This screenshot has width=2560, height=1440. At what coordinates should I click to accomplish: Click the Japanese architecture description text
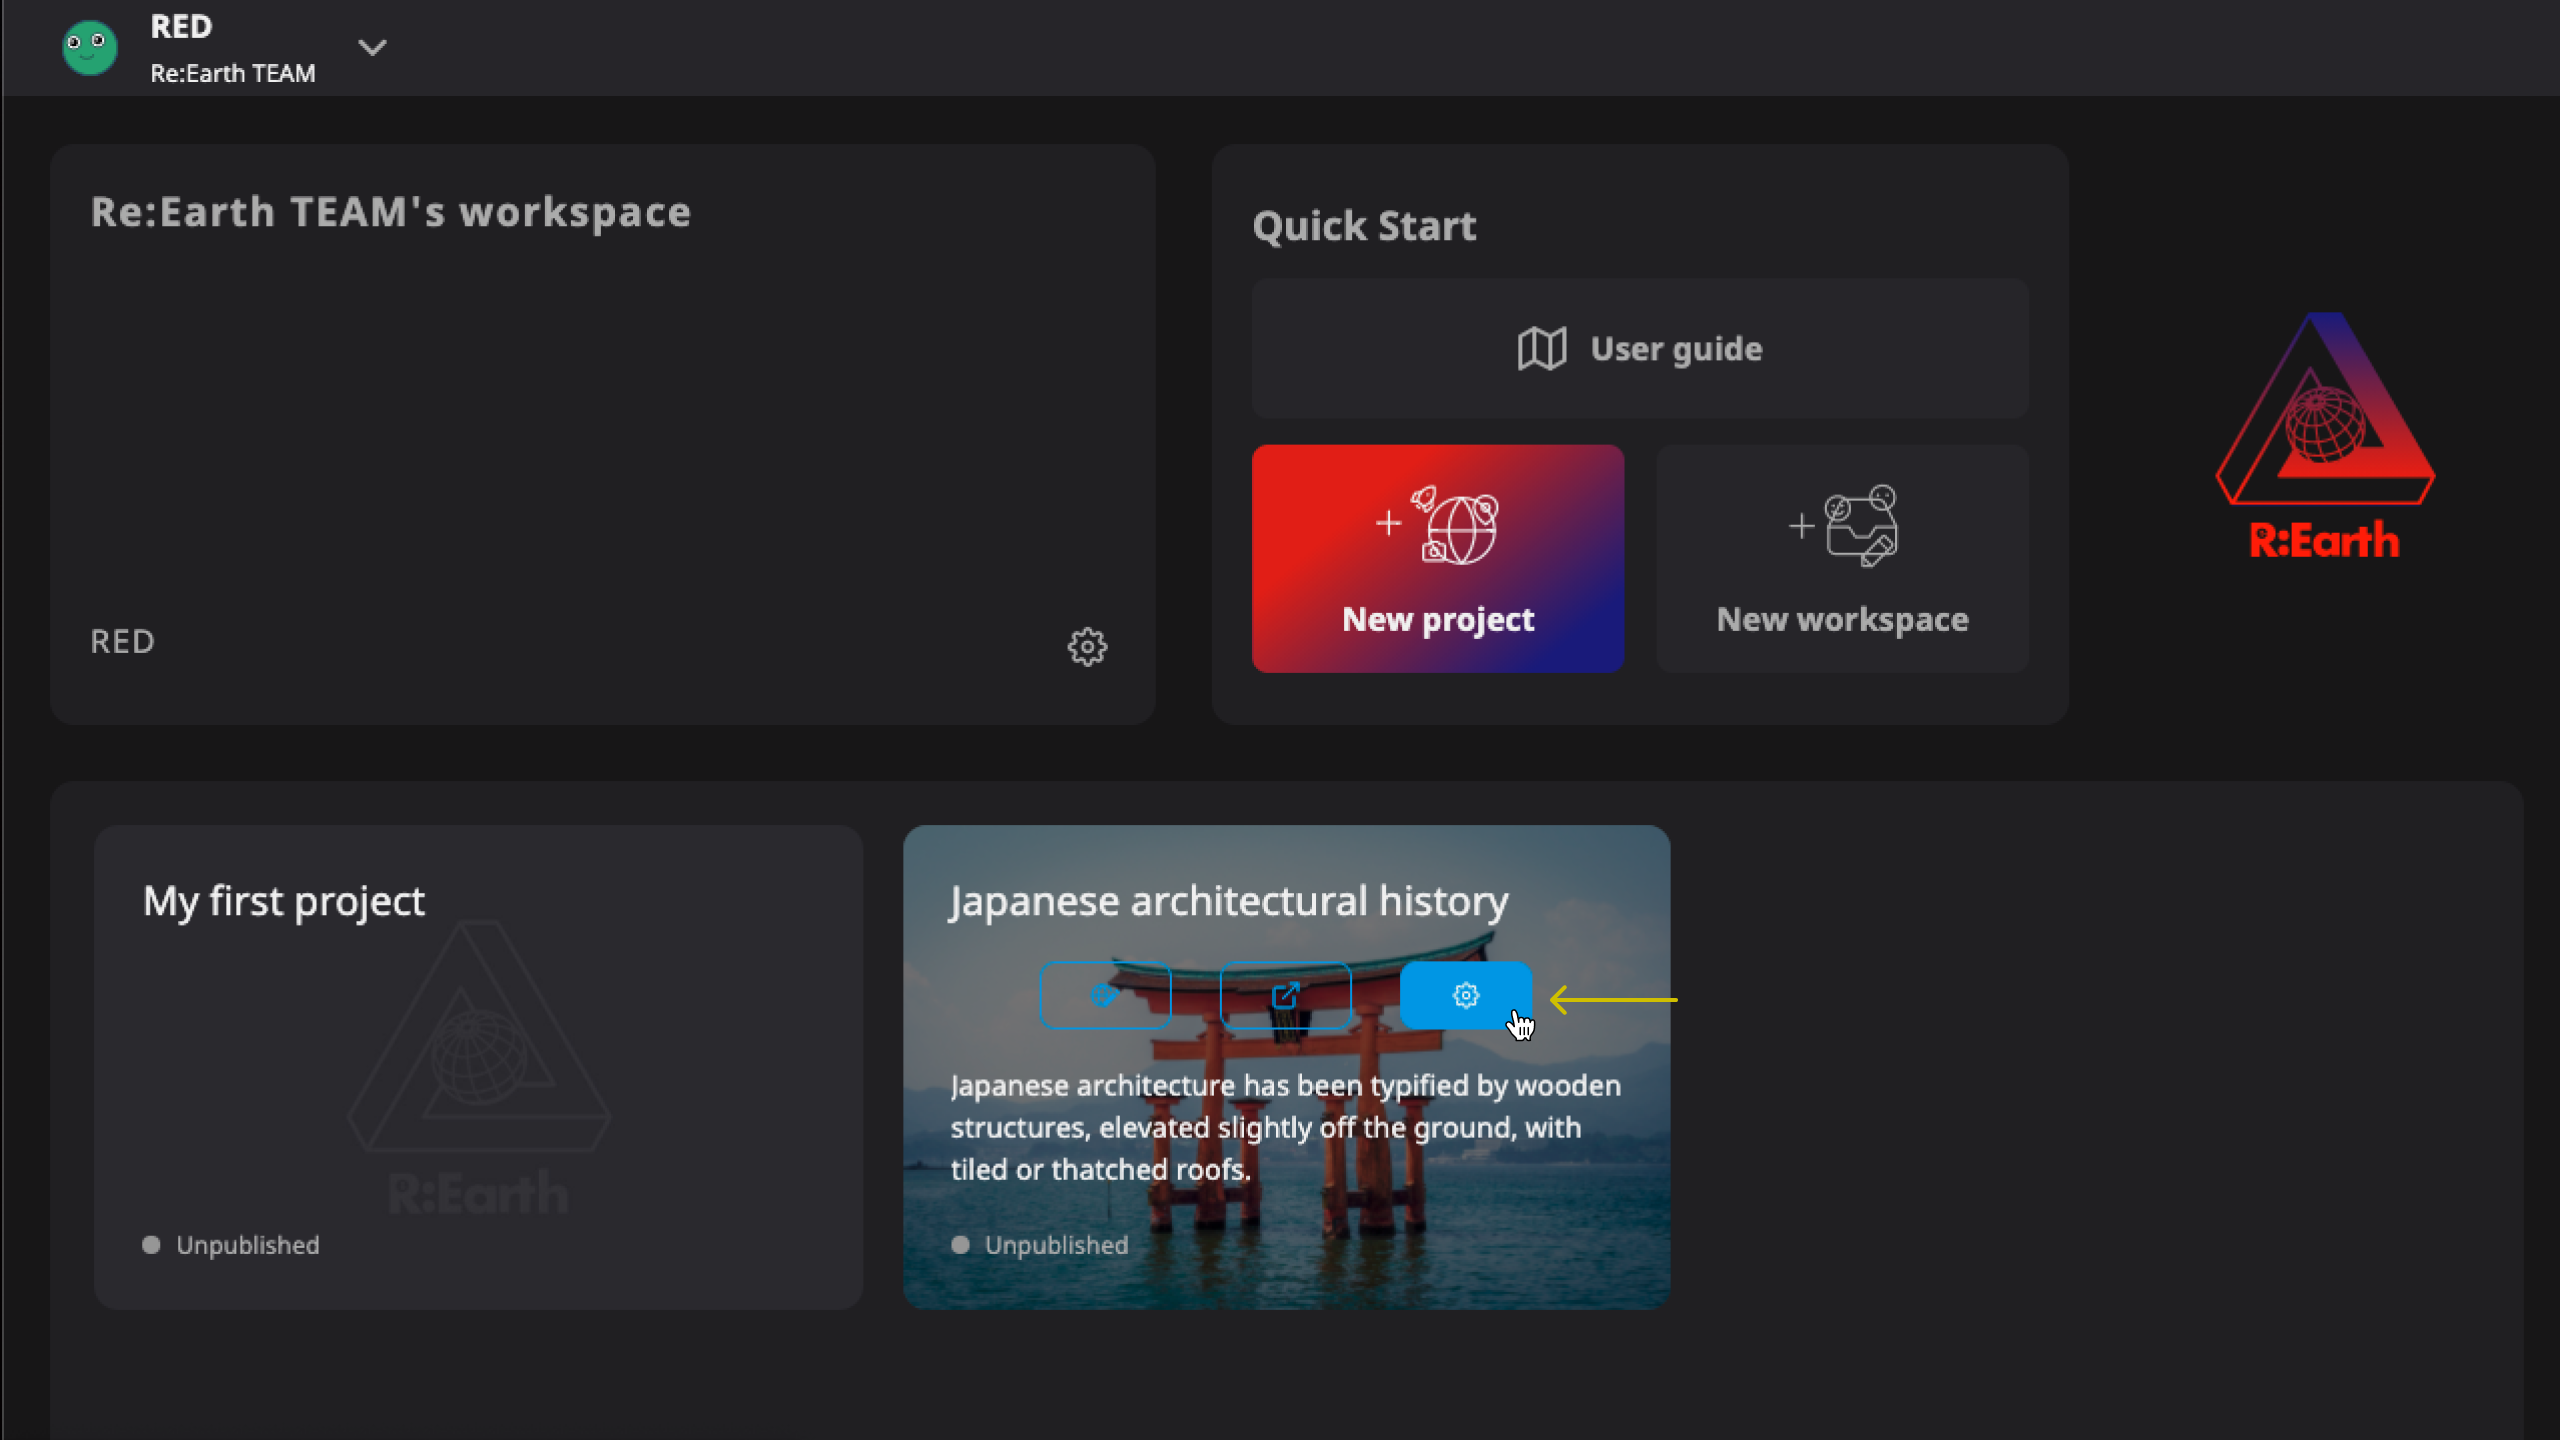[x=1285, y=1127]
